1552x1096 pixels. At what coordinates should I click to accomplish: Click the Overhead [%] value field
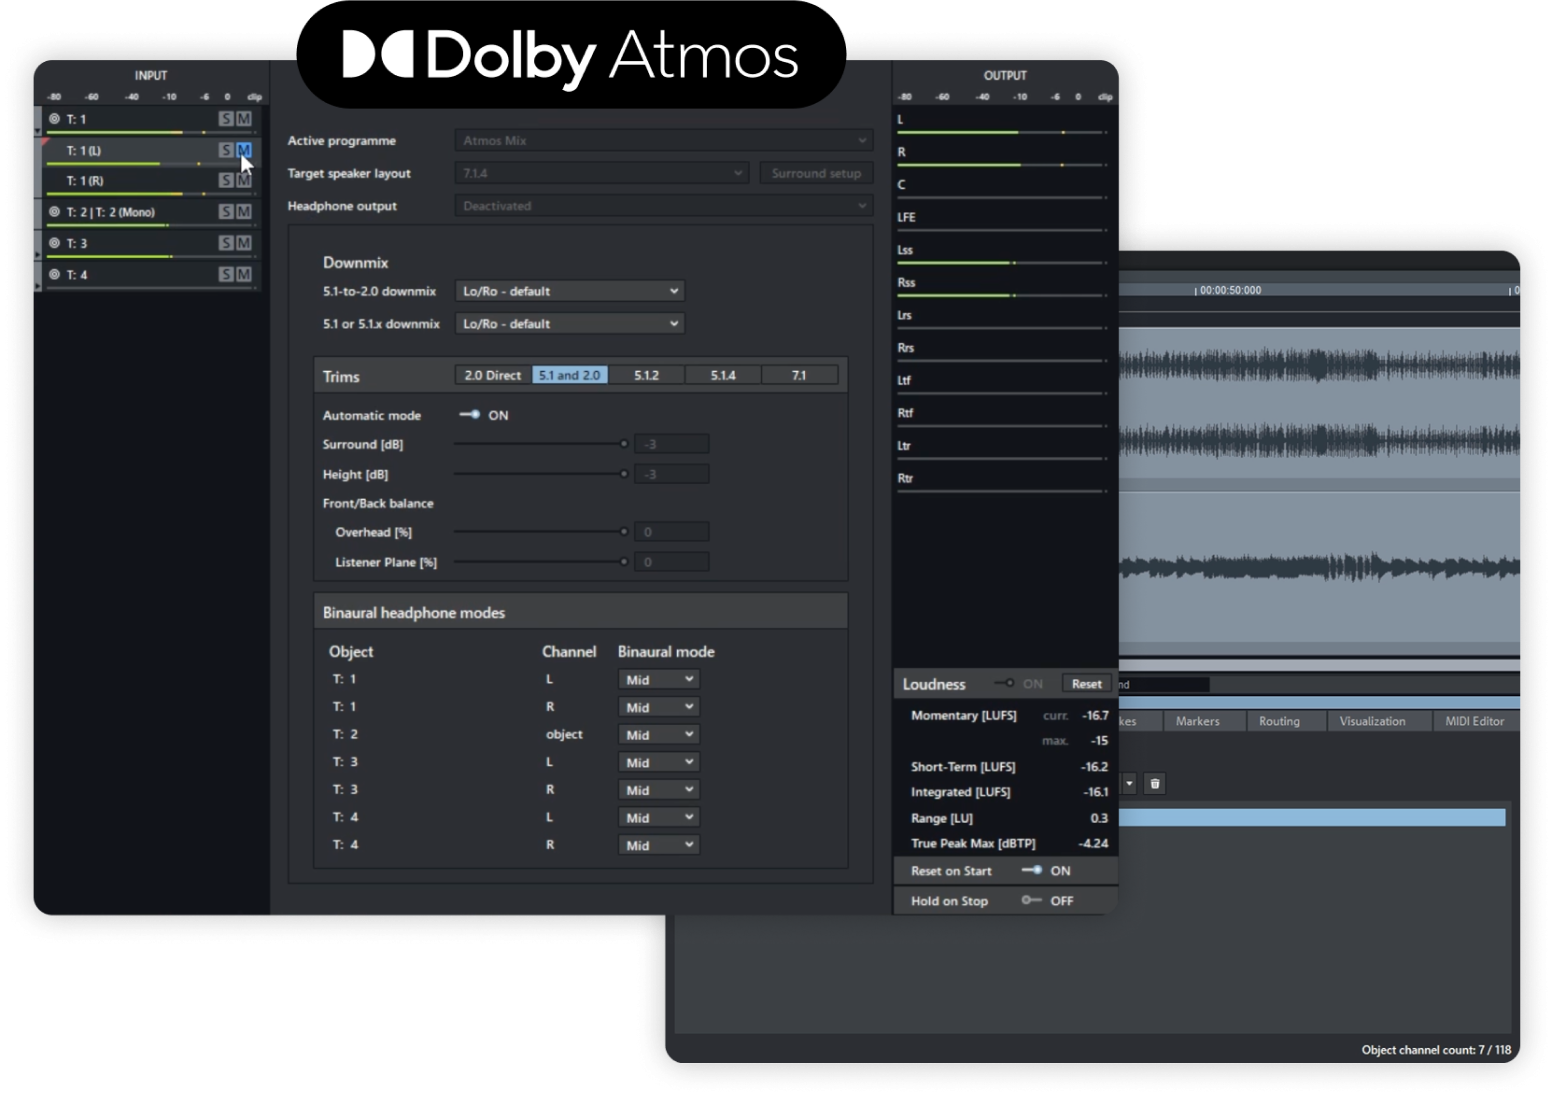click(672, 532)
